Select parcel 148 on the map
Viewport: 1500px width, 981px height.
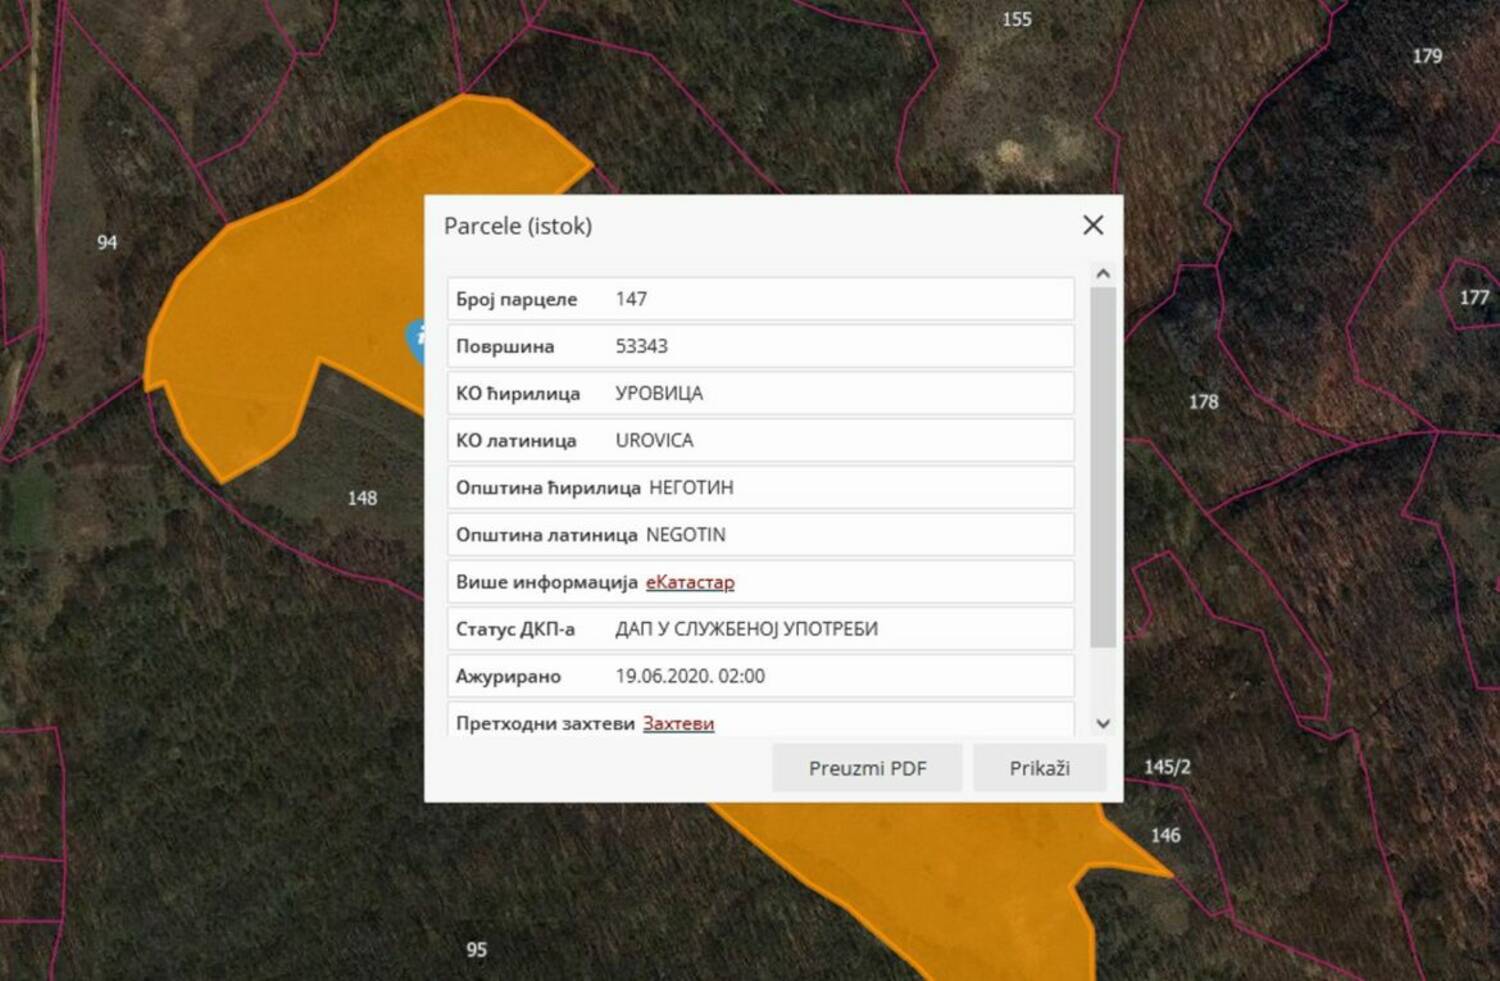(x=362, y=498)
